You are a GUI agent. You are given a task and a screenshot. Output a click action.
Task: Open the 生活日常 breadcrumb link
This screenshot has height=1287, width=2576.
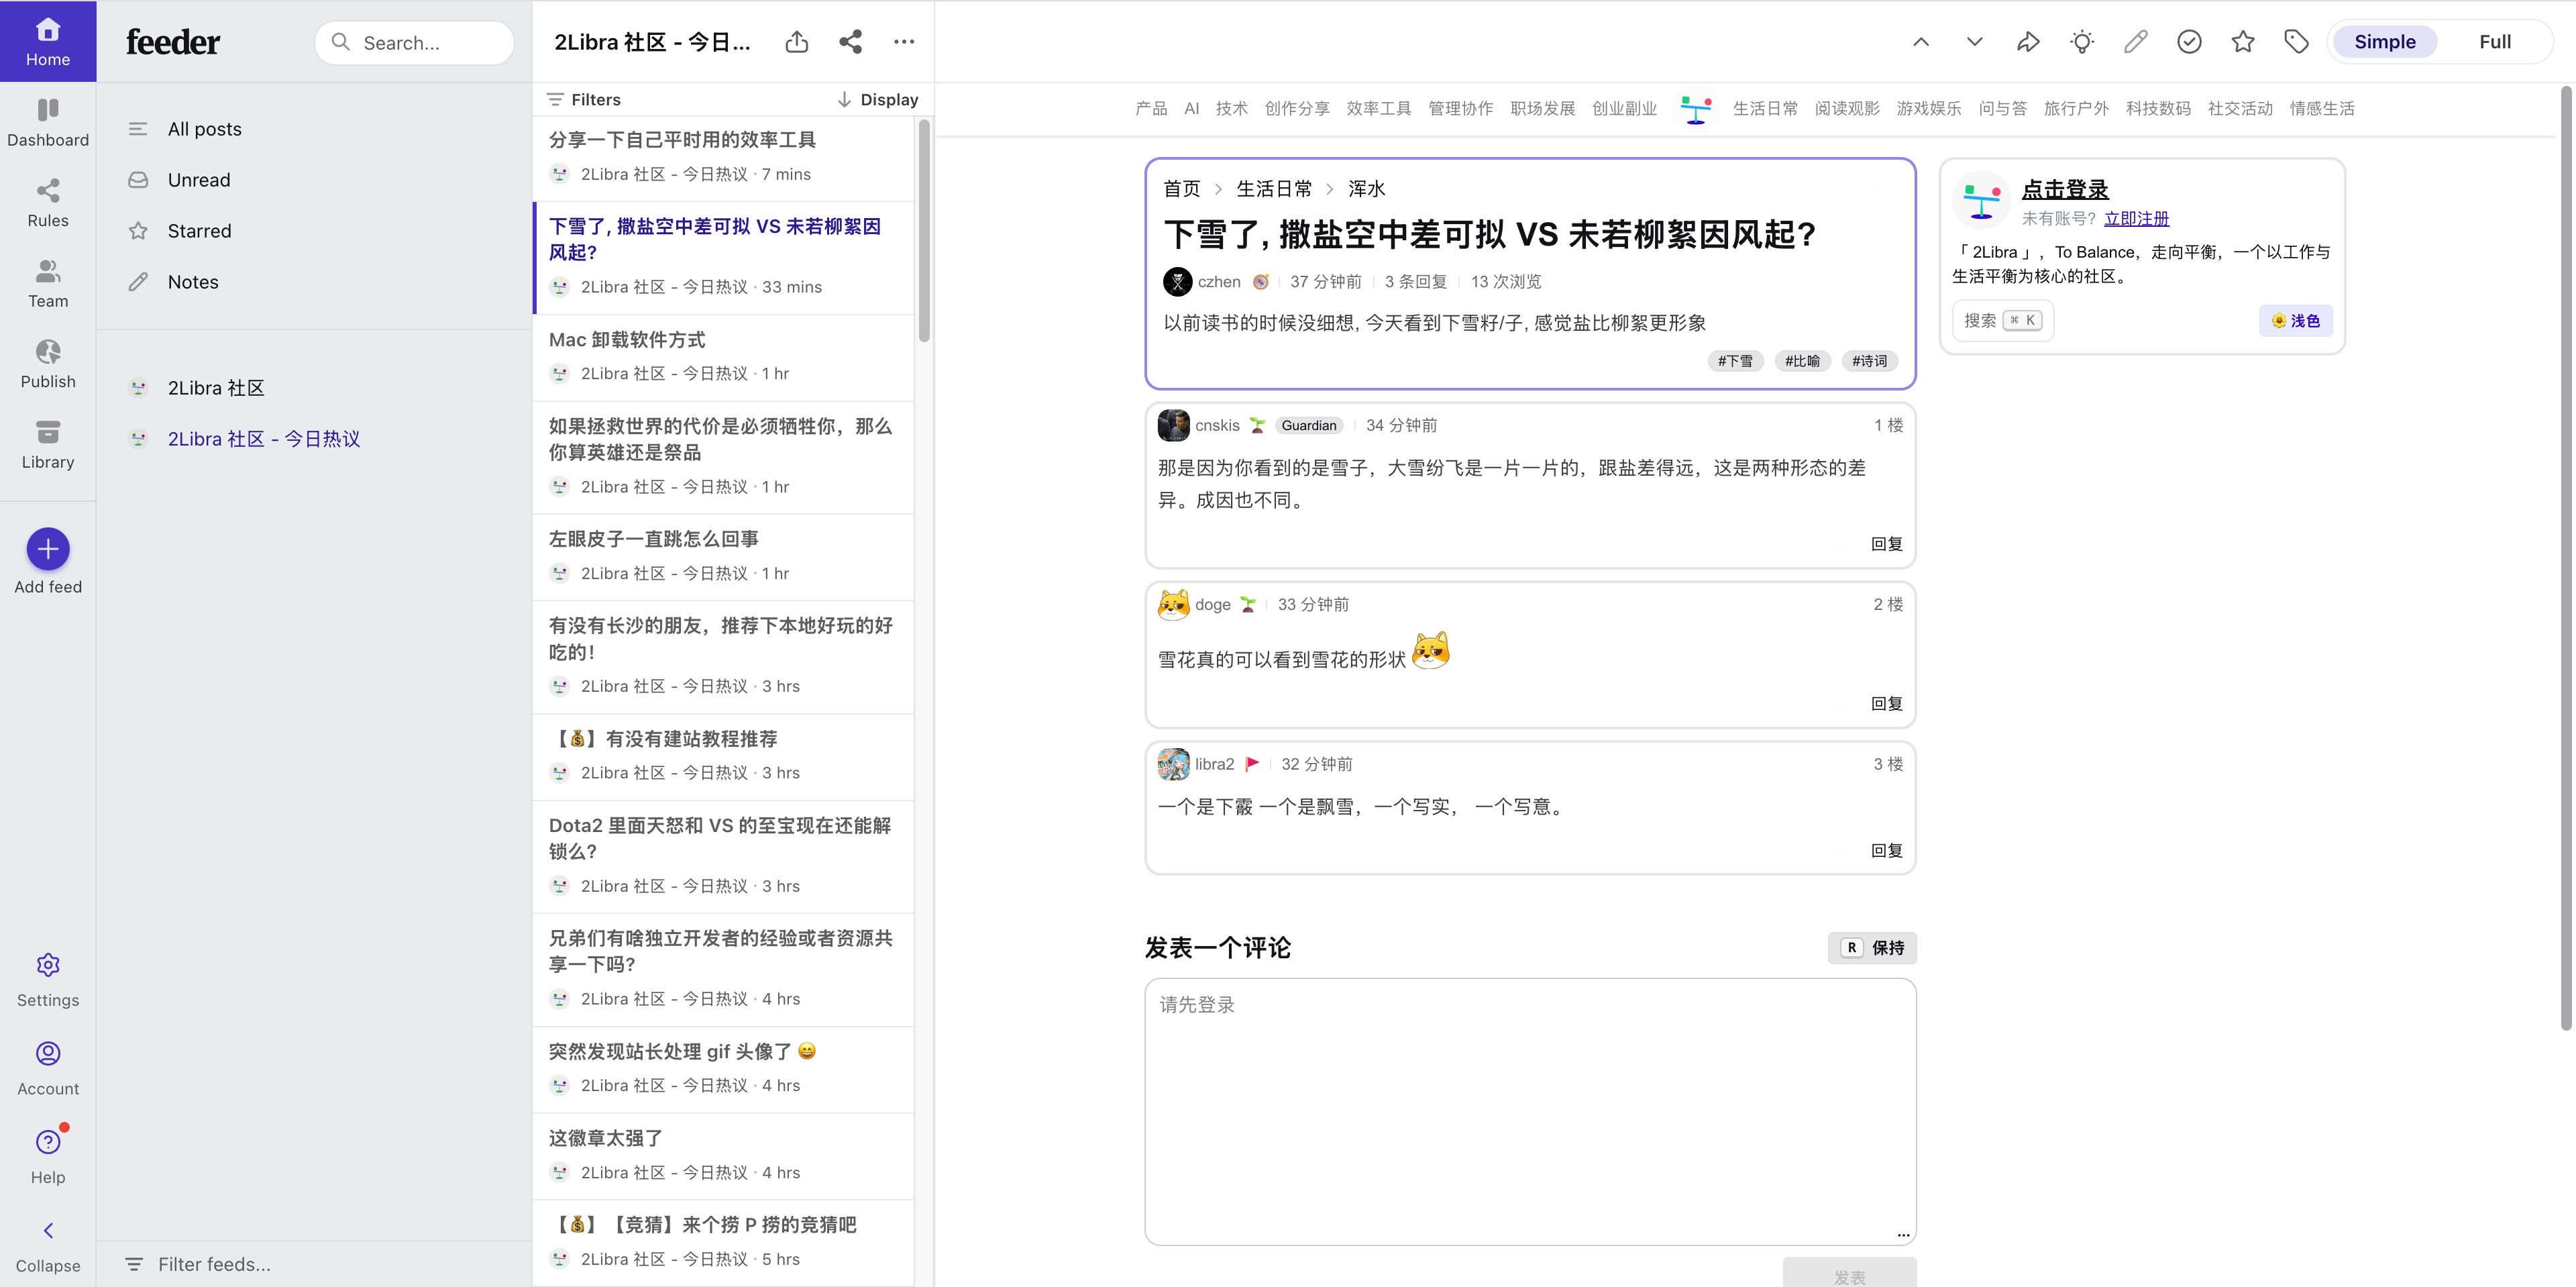(x=1274, y=188)
